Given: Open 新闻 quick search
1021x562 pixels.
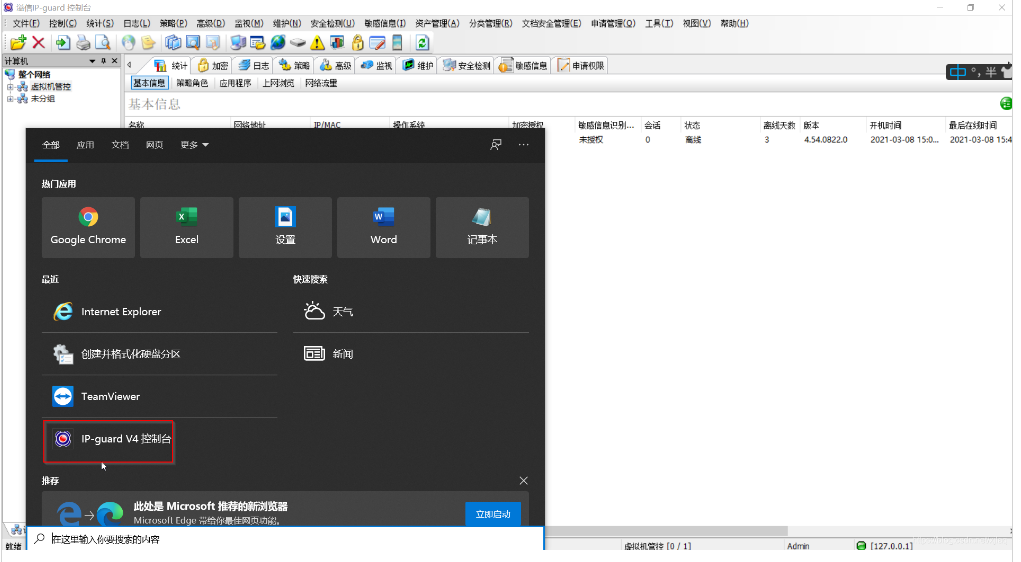Looking at the screenshot, I should (411, 354).
